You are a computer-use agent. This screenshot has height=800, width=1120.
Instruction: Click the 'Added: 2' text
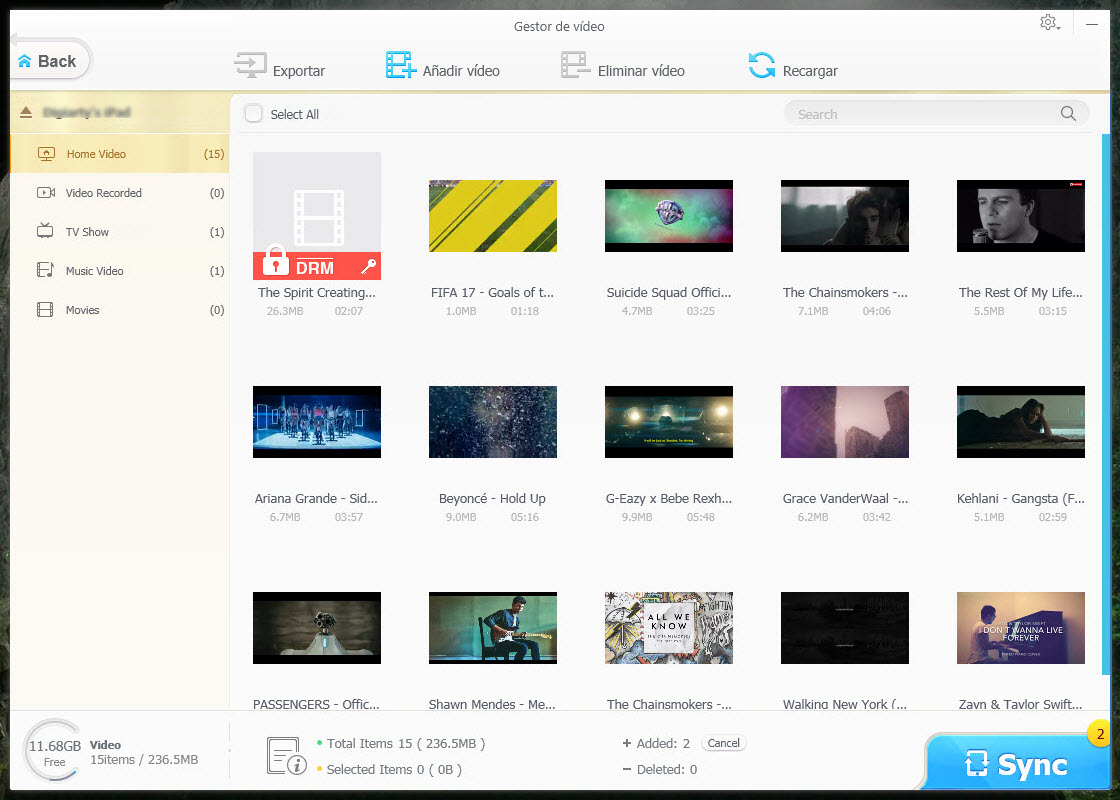point(663,744)
